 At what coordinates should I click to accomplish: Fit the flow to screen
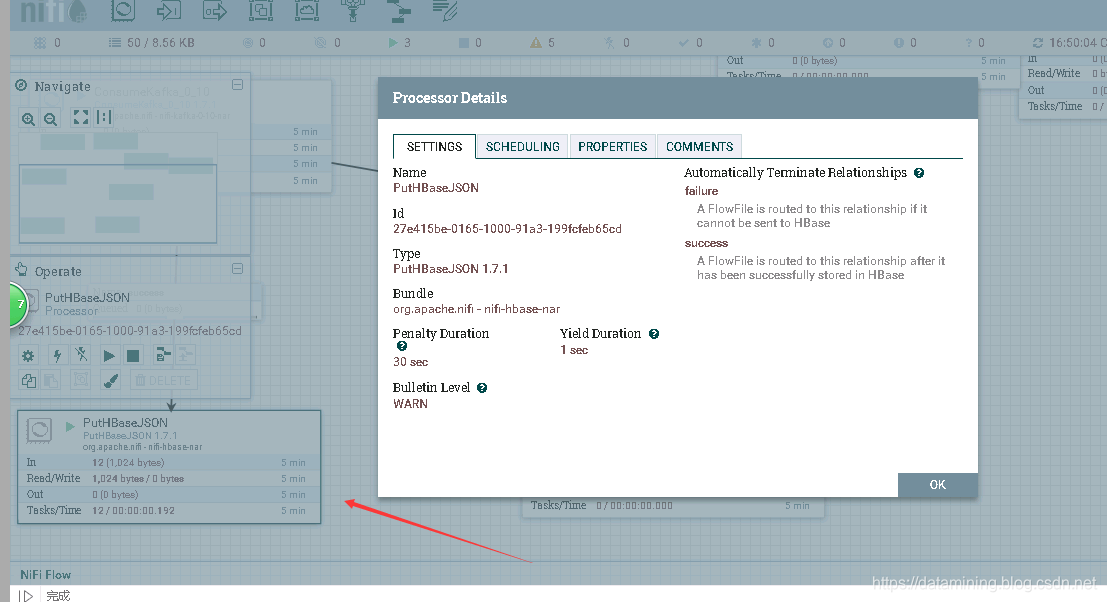tap(81, 117)
